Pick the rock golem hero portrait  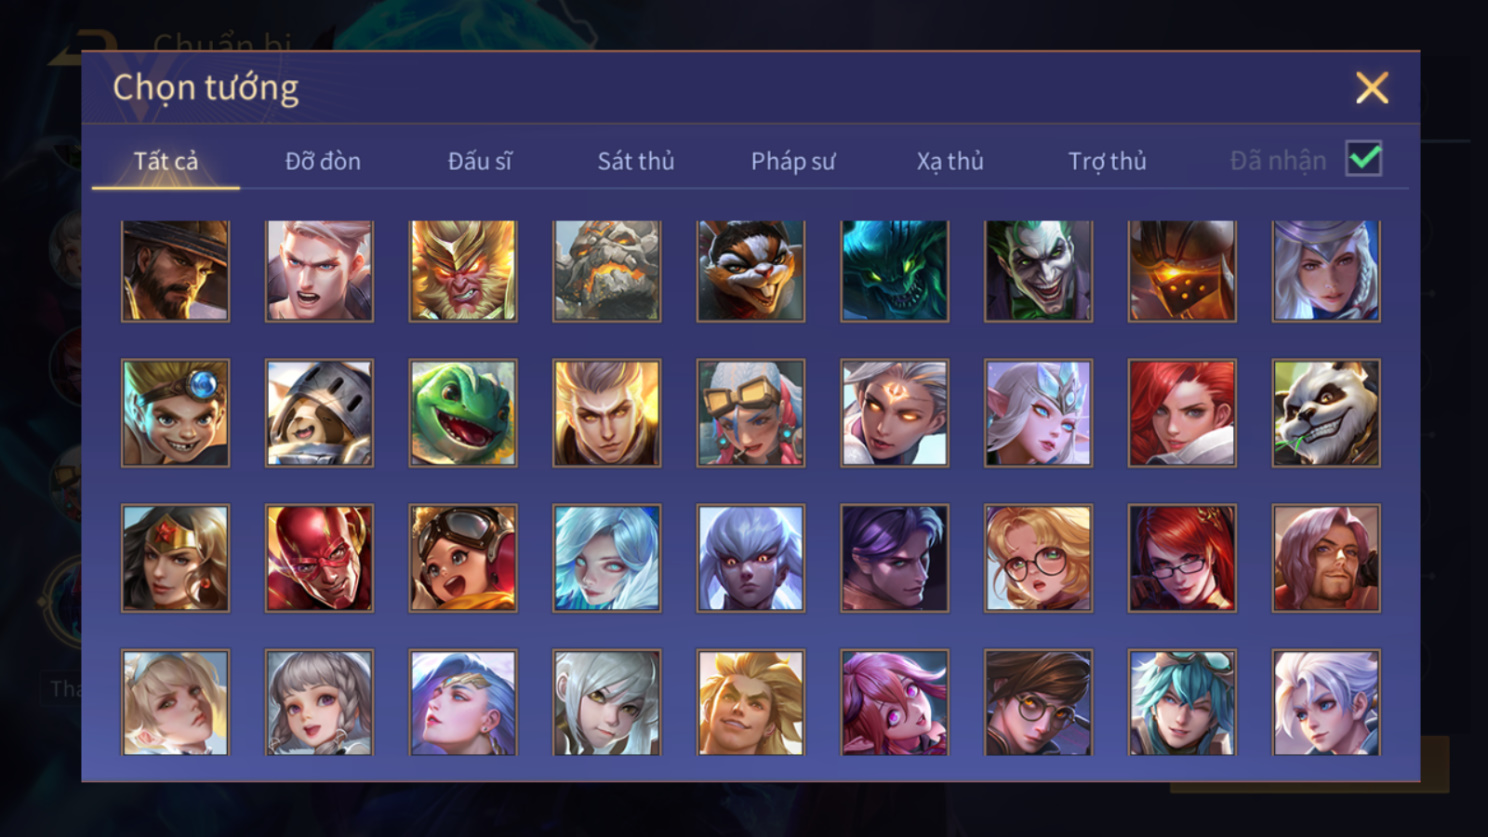607,271
